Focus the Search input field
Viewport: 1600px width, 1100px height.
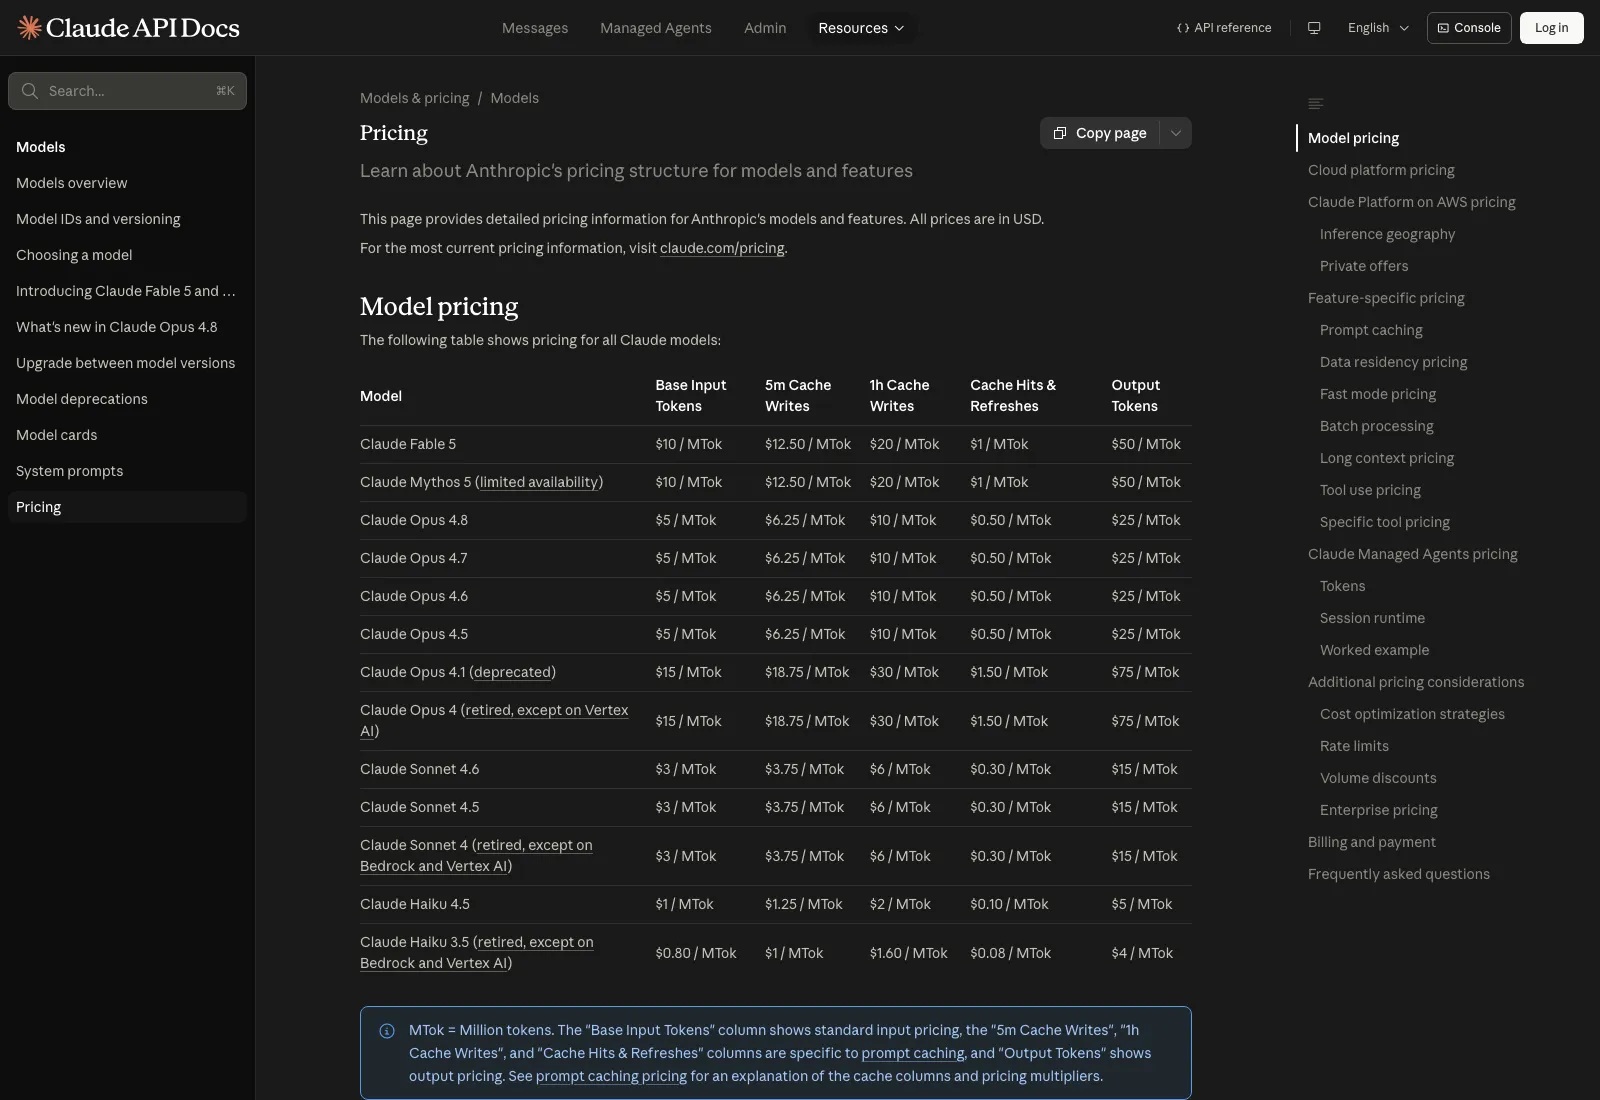tap(127, 91)
